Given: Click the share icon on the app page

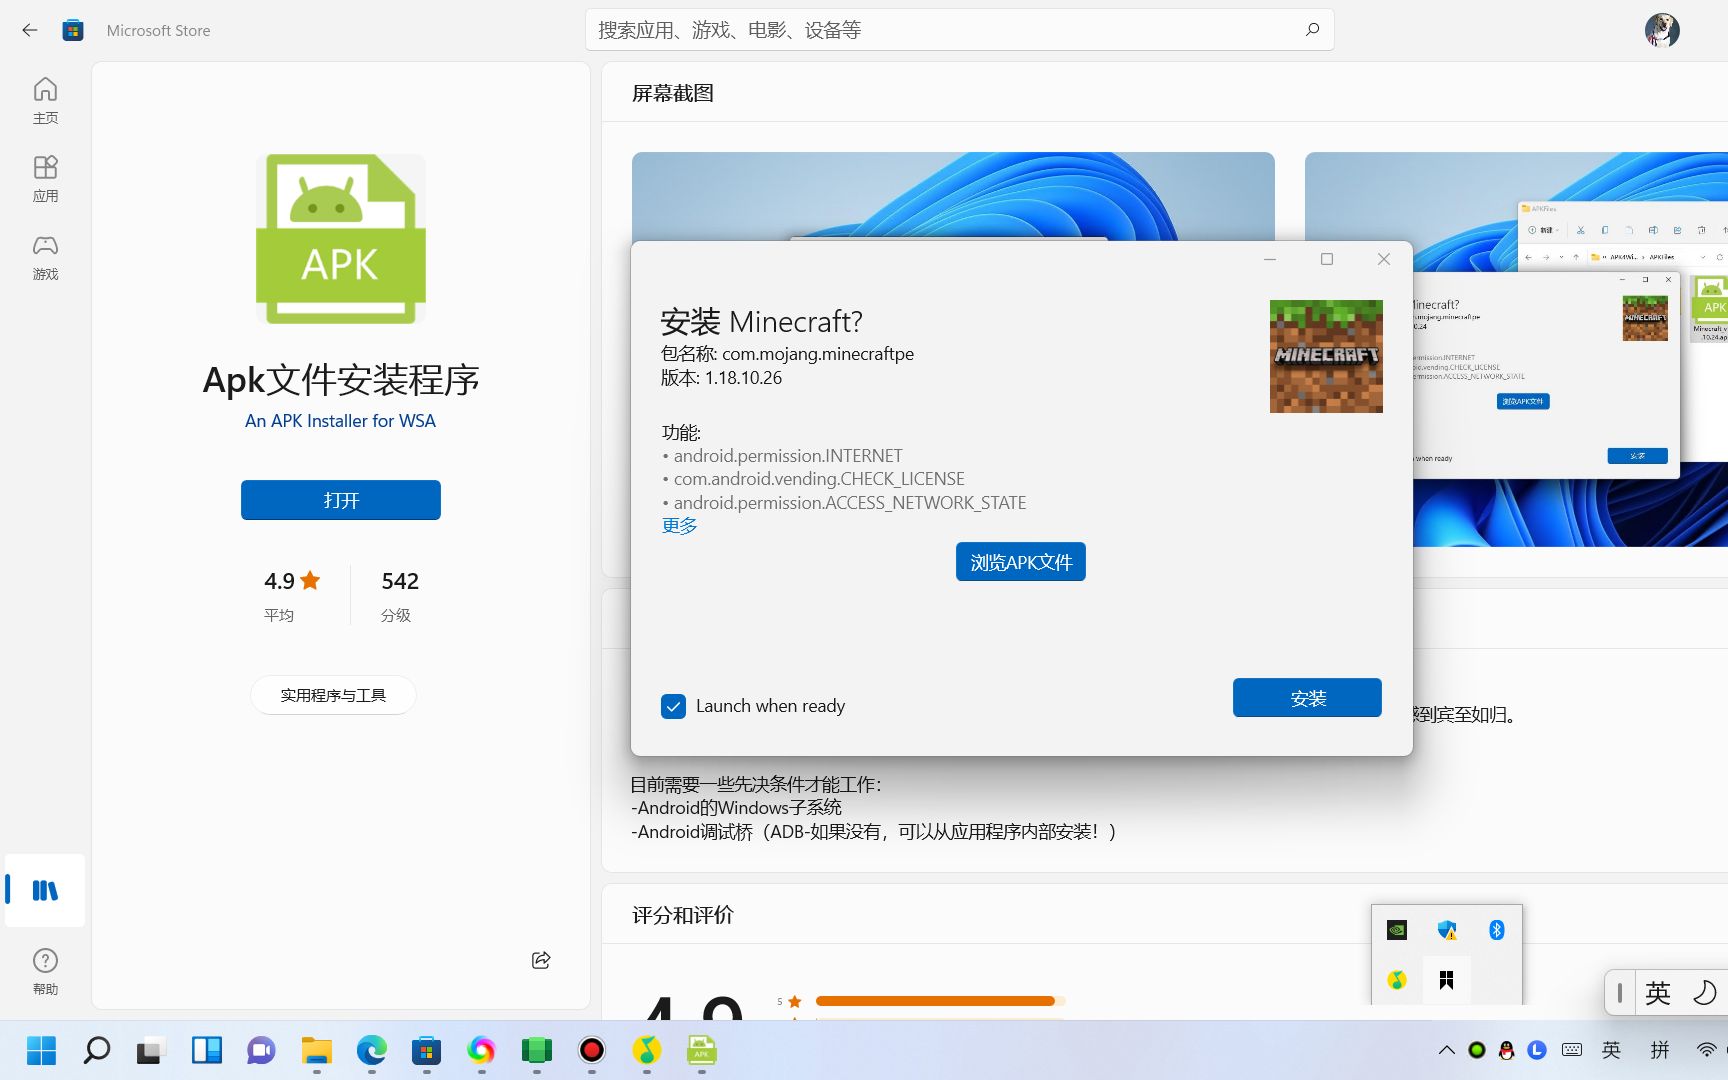Looking at the screenshot, I should pyautogui.click(x=540, y=960).
